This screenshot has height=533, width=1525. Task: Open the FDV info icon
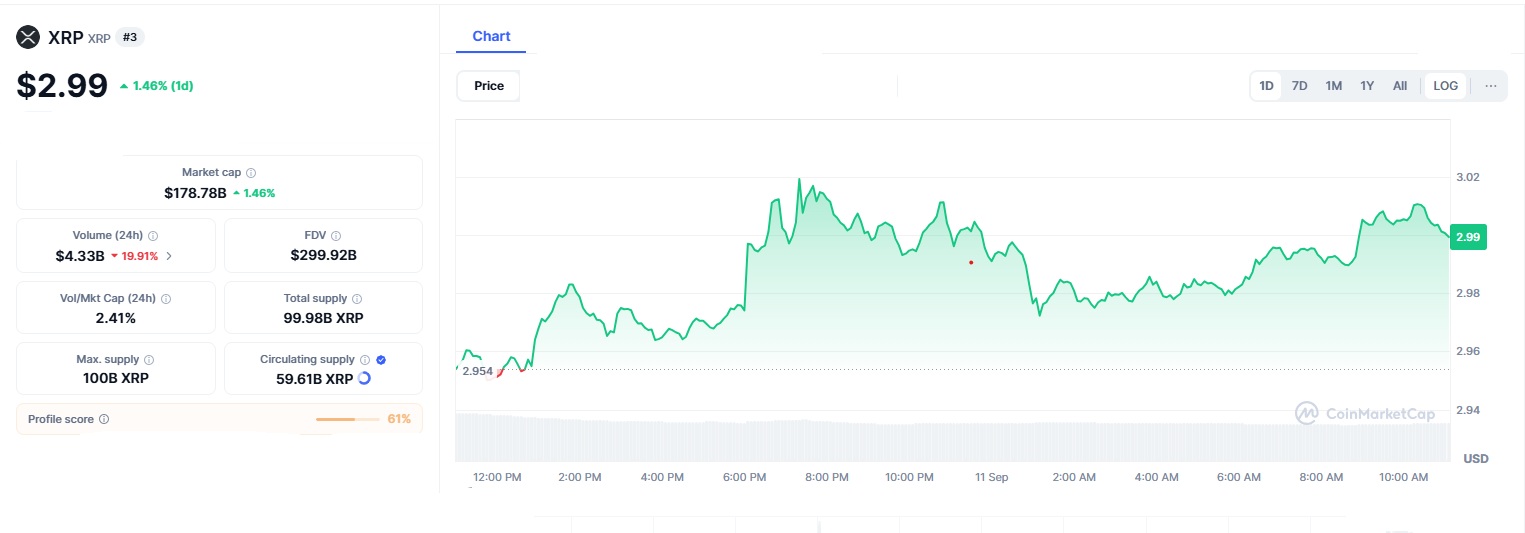(336, 236)
